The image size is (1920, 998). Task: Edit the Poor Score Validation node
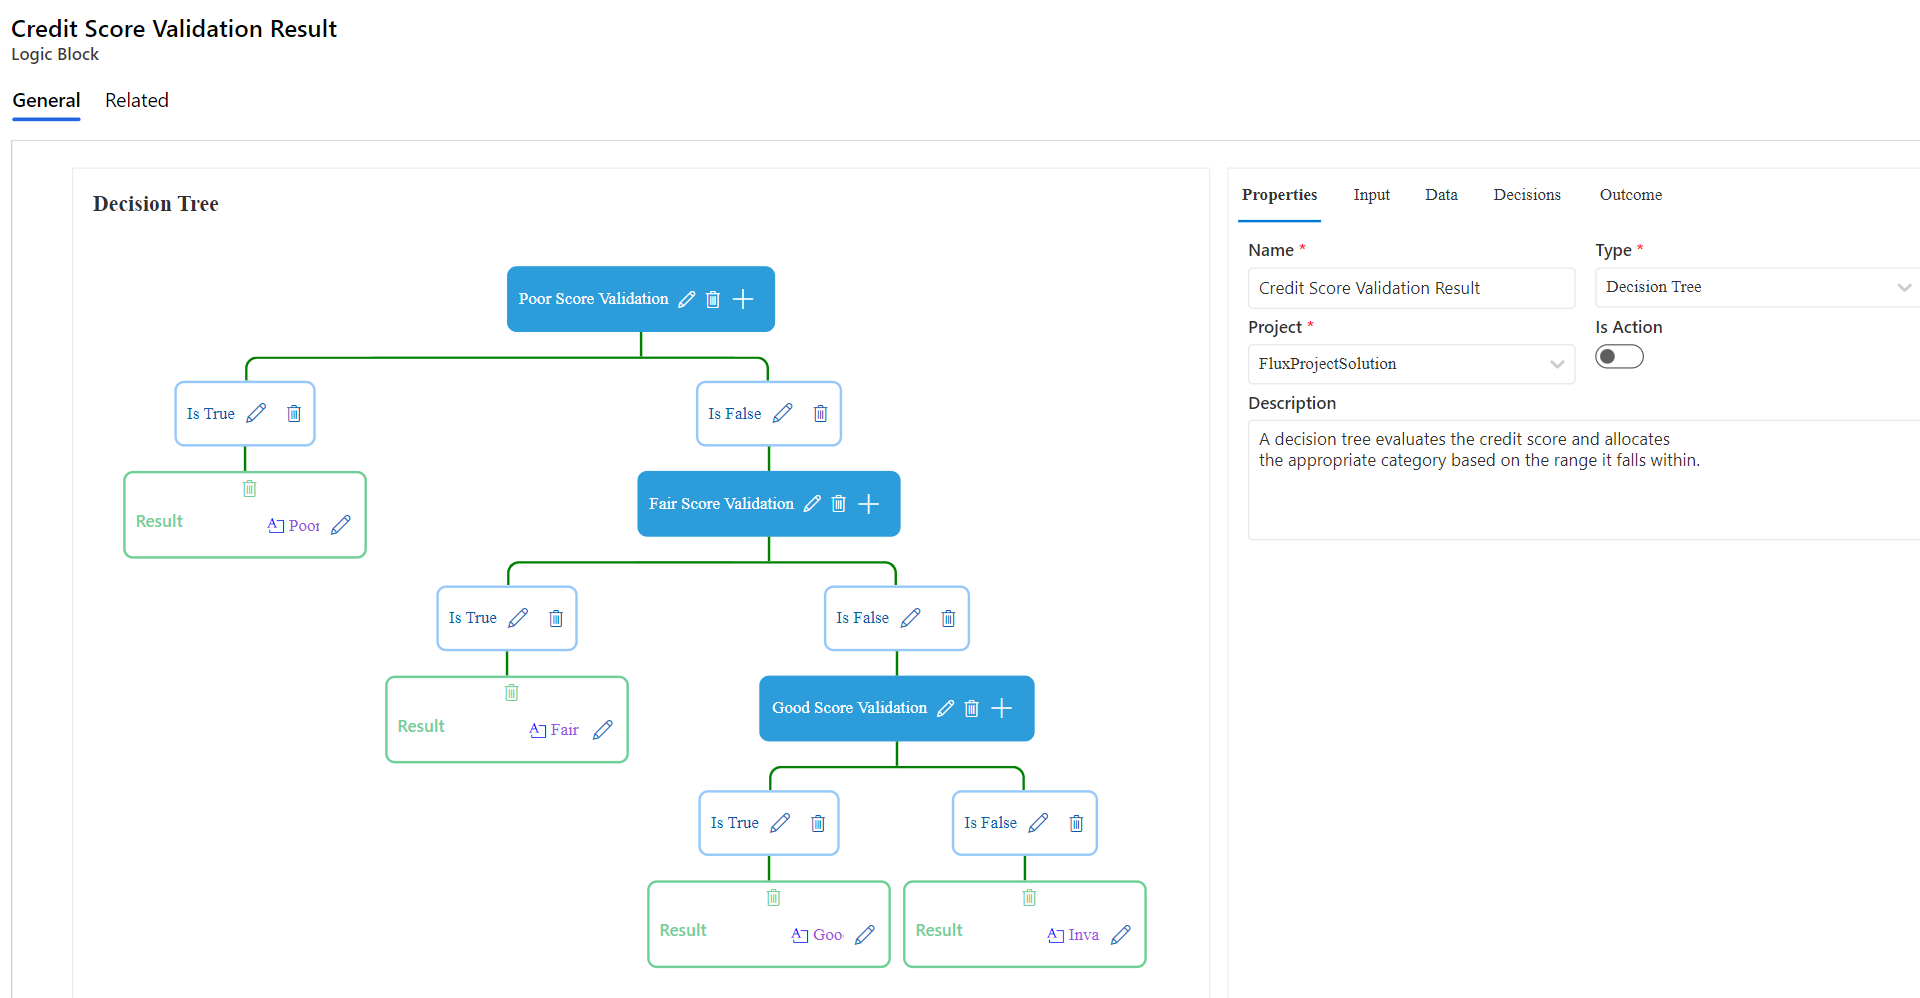[686, 299]
